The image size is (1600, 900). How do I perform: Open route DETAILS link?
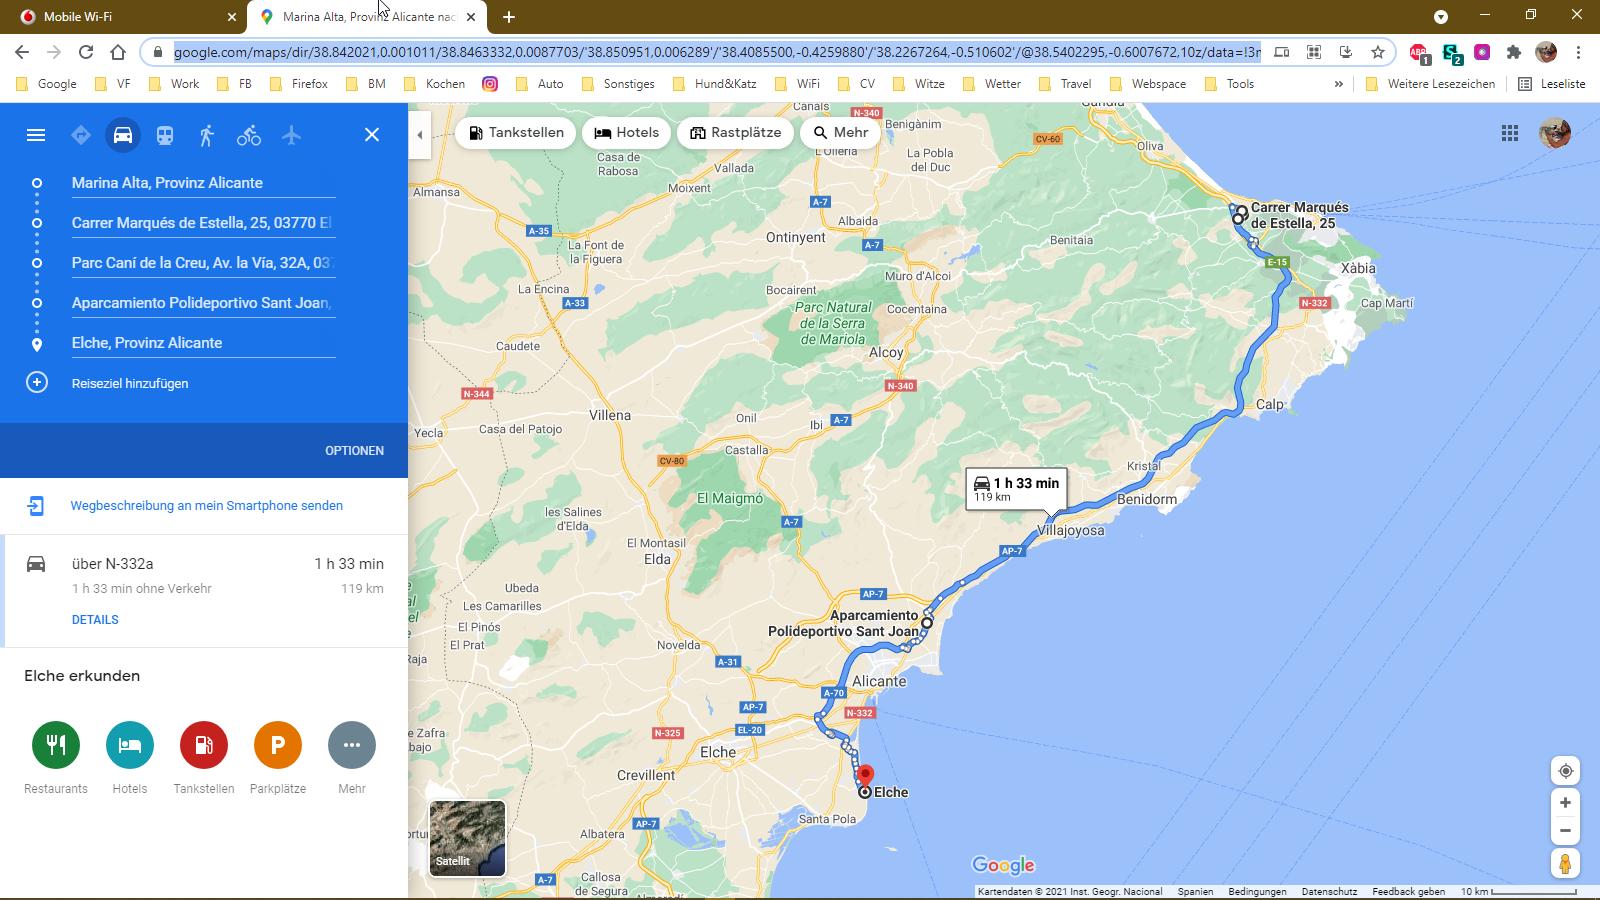point(95,620)
